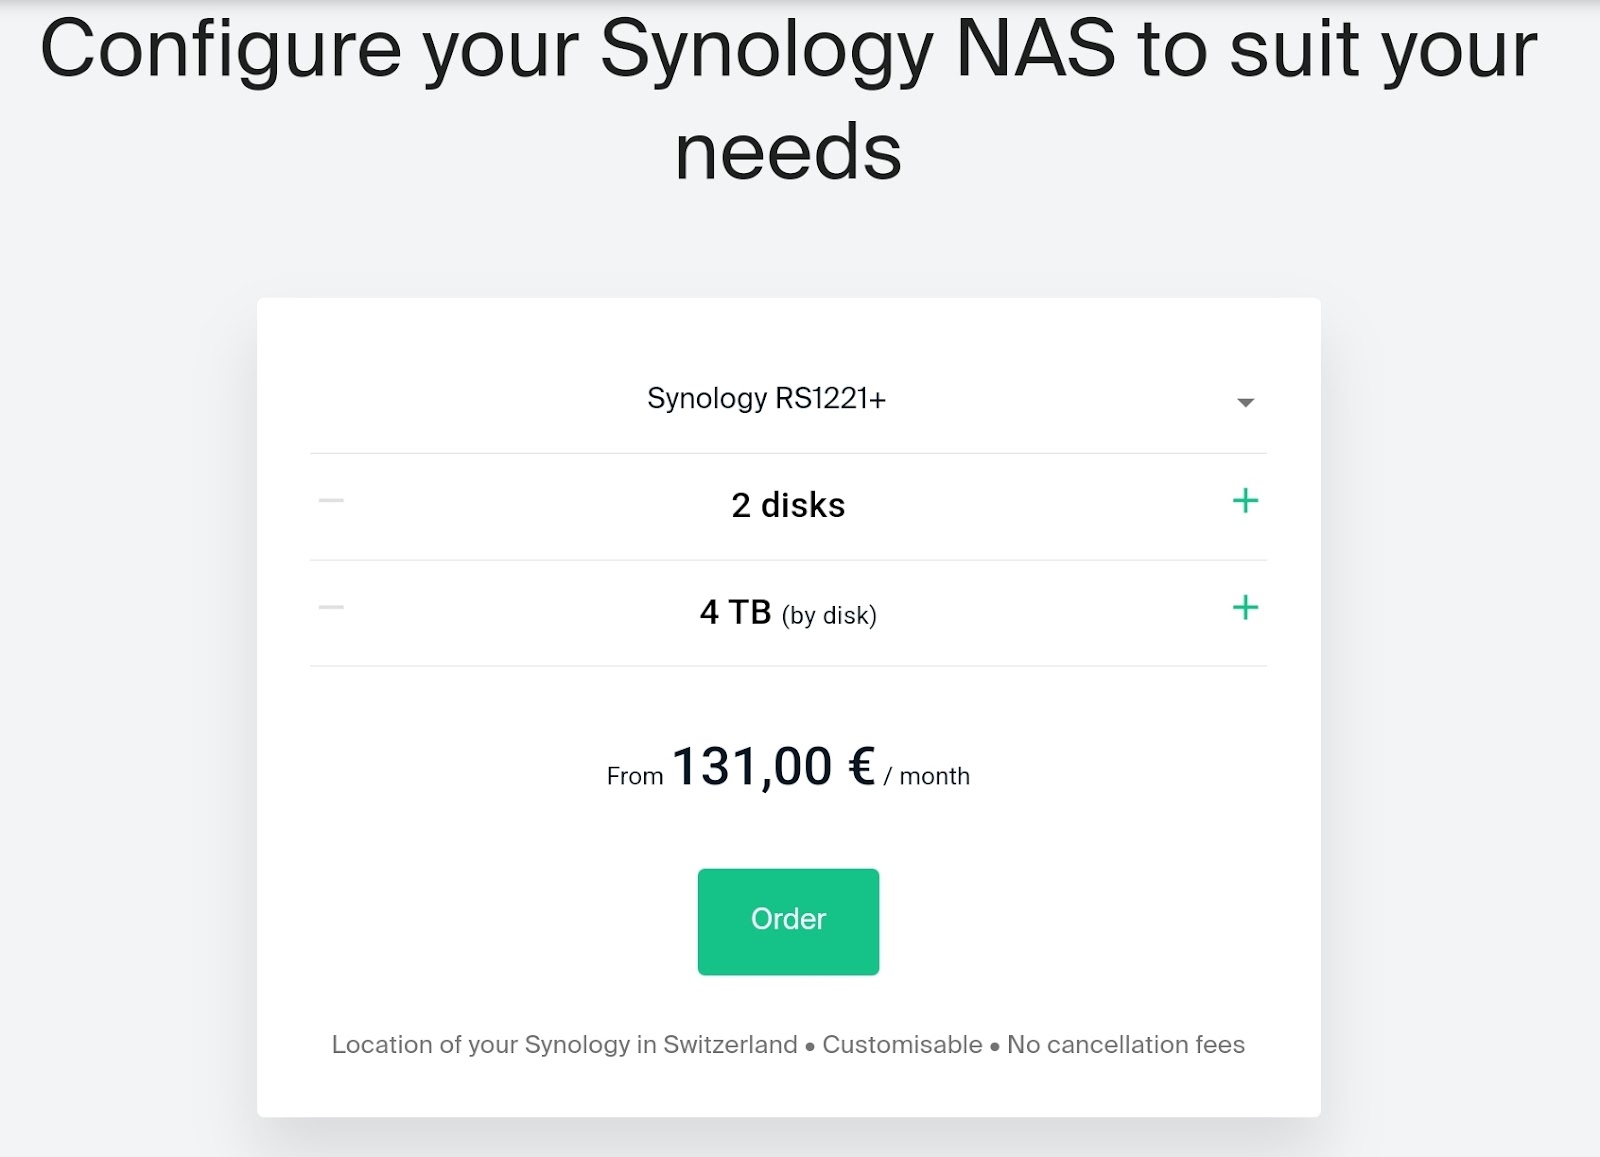This screenshot has height=1157, width=1600.
Task: Click the word 'needs' in the heading
Action: [x=788, y=152]
